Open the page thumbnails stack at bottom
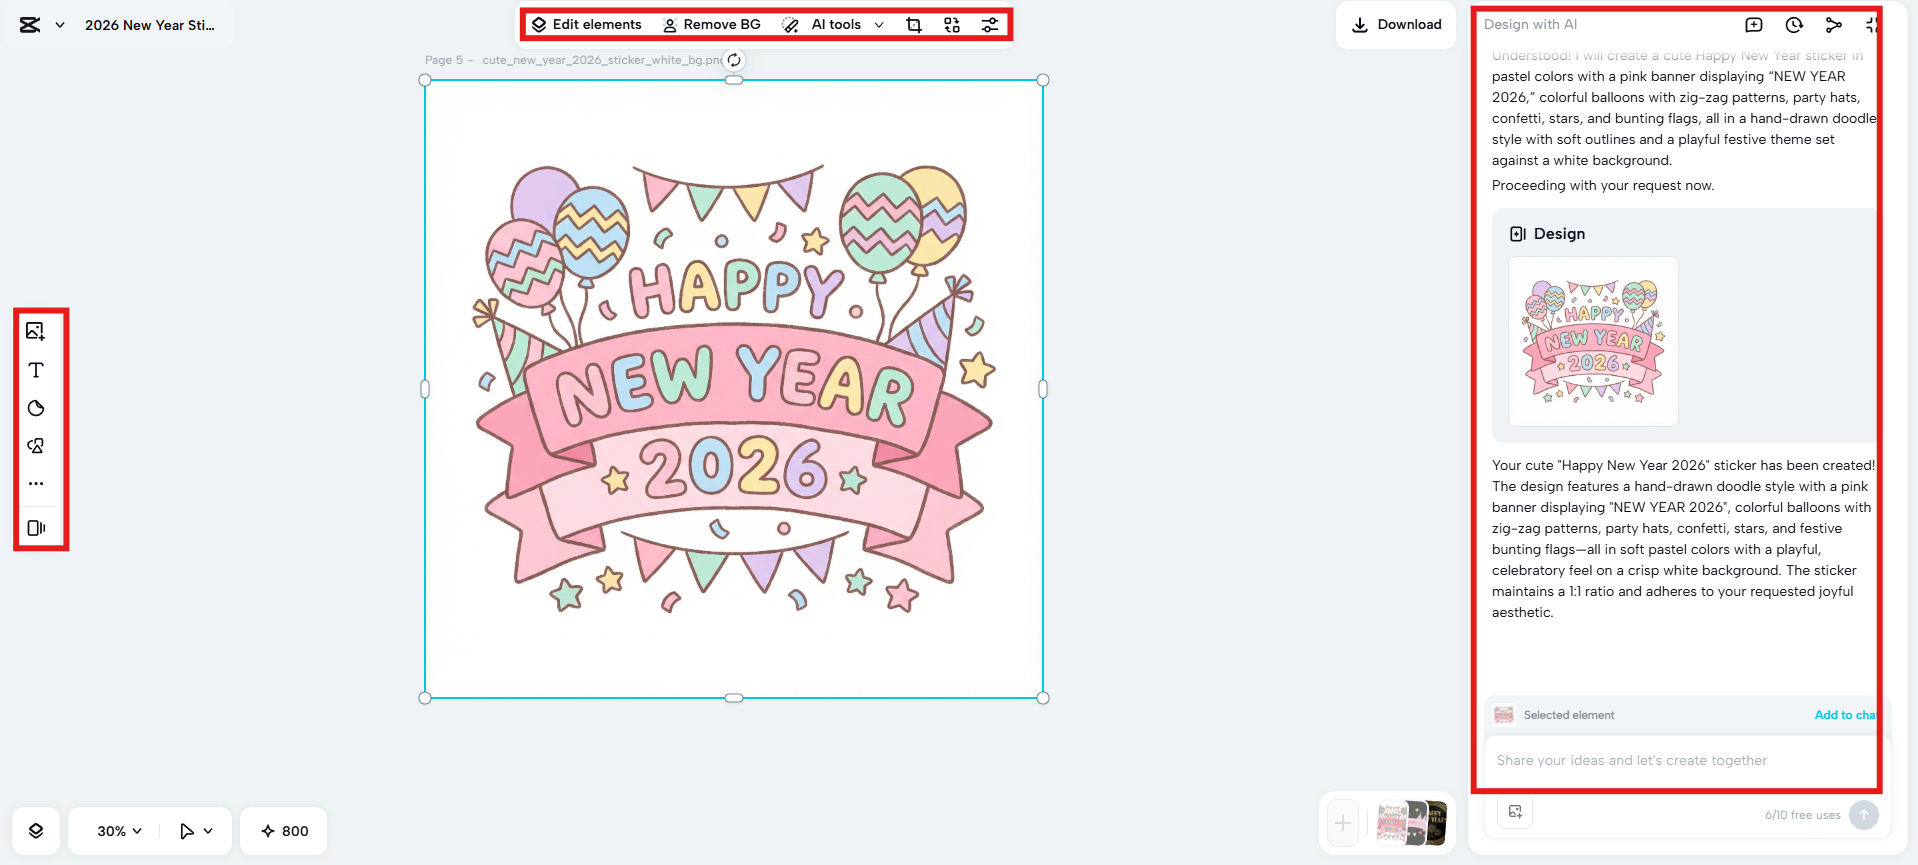Viewport: 1918px width, 865px height. pos(1411,824)
